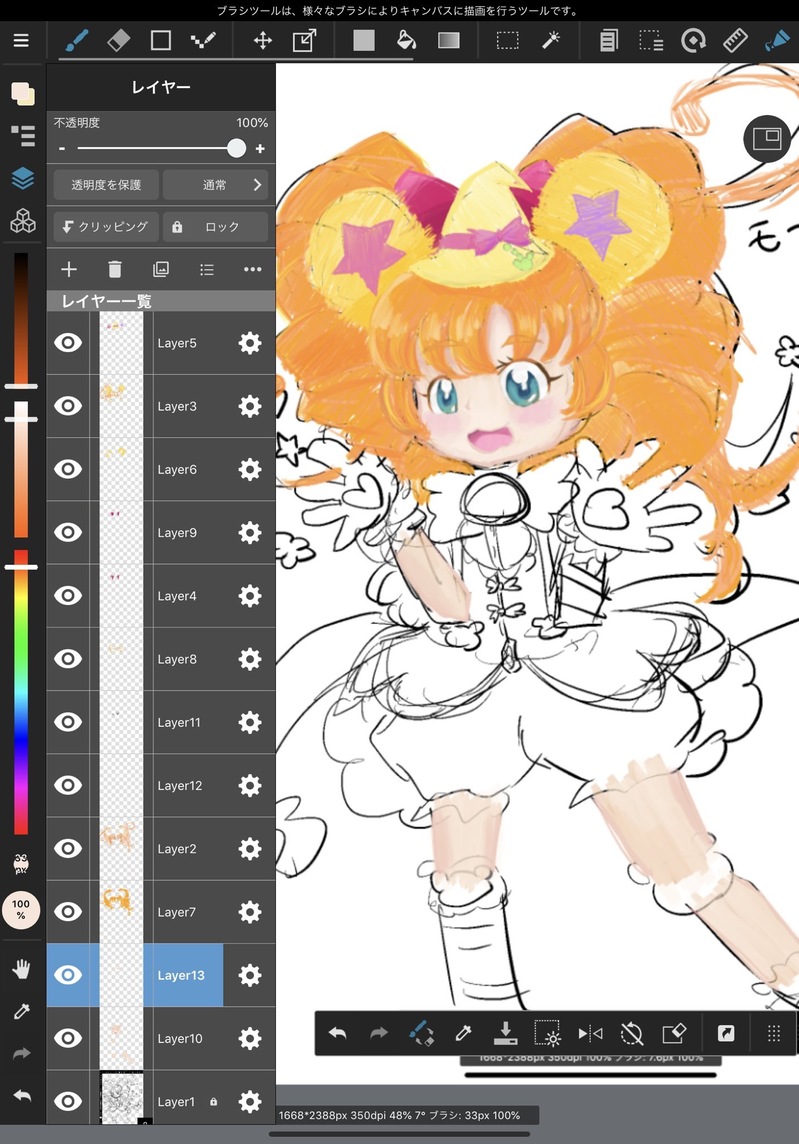
Task: Open the Transform tool icon
Action: click(304, 40)
